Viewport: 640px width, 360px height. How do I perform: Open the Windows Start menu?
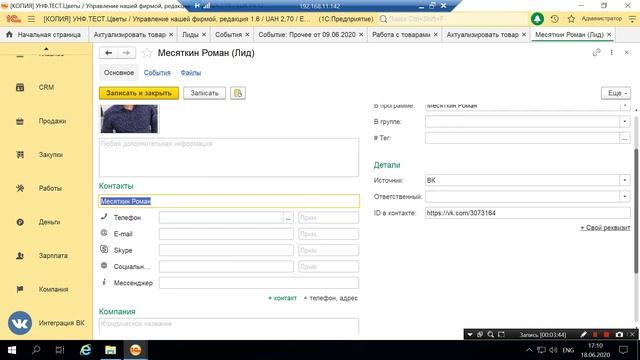click(12, 350)
